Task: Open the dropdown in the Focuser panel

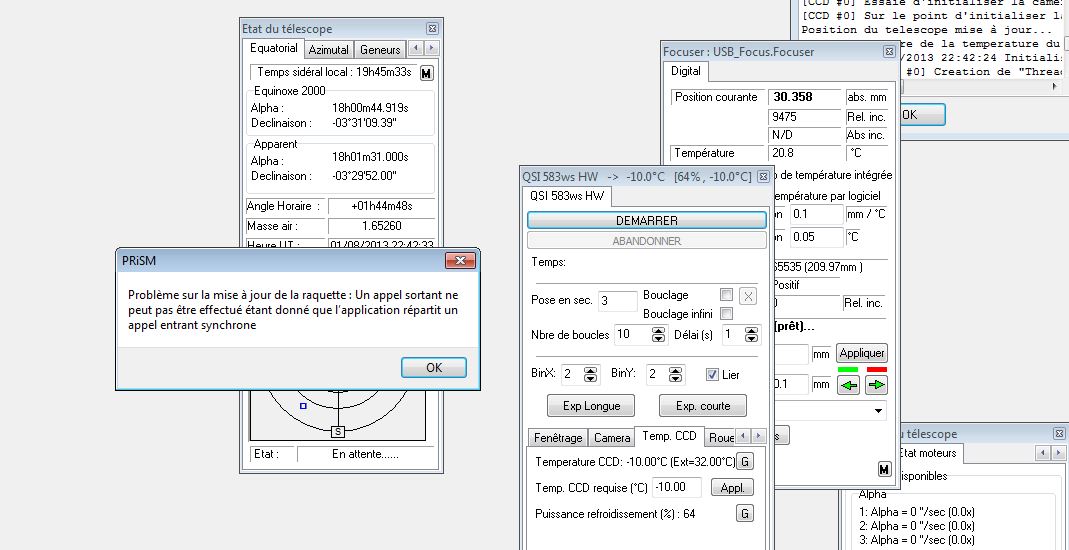Action: coord(878,411)
